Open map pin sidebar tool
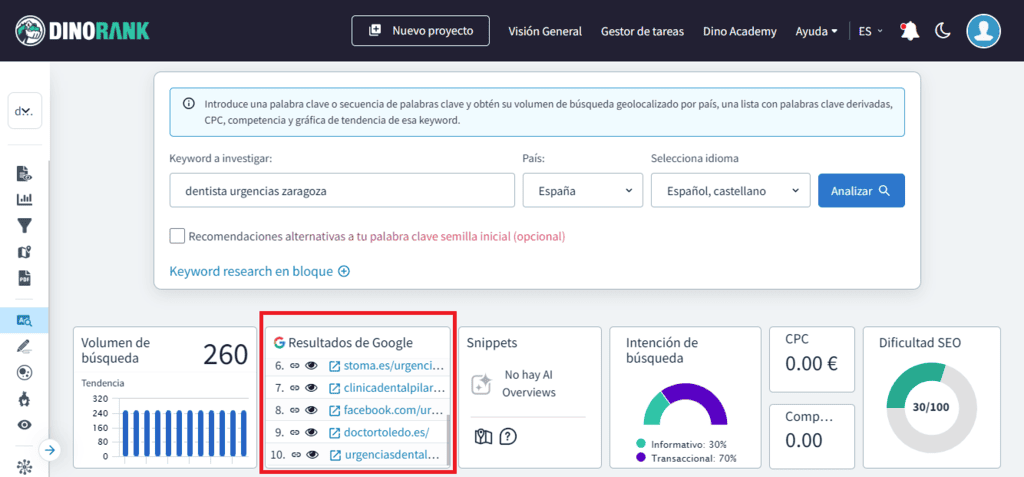This screenshot has width=1024, height=477. click(24, 252)
